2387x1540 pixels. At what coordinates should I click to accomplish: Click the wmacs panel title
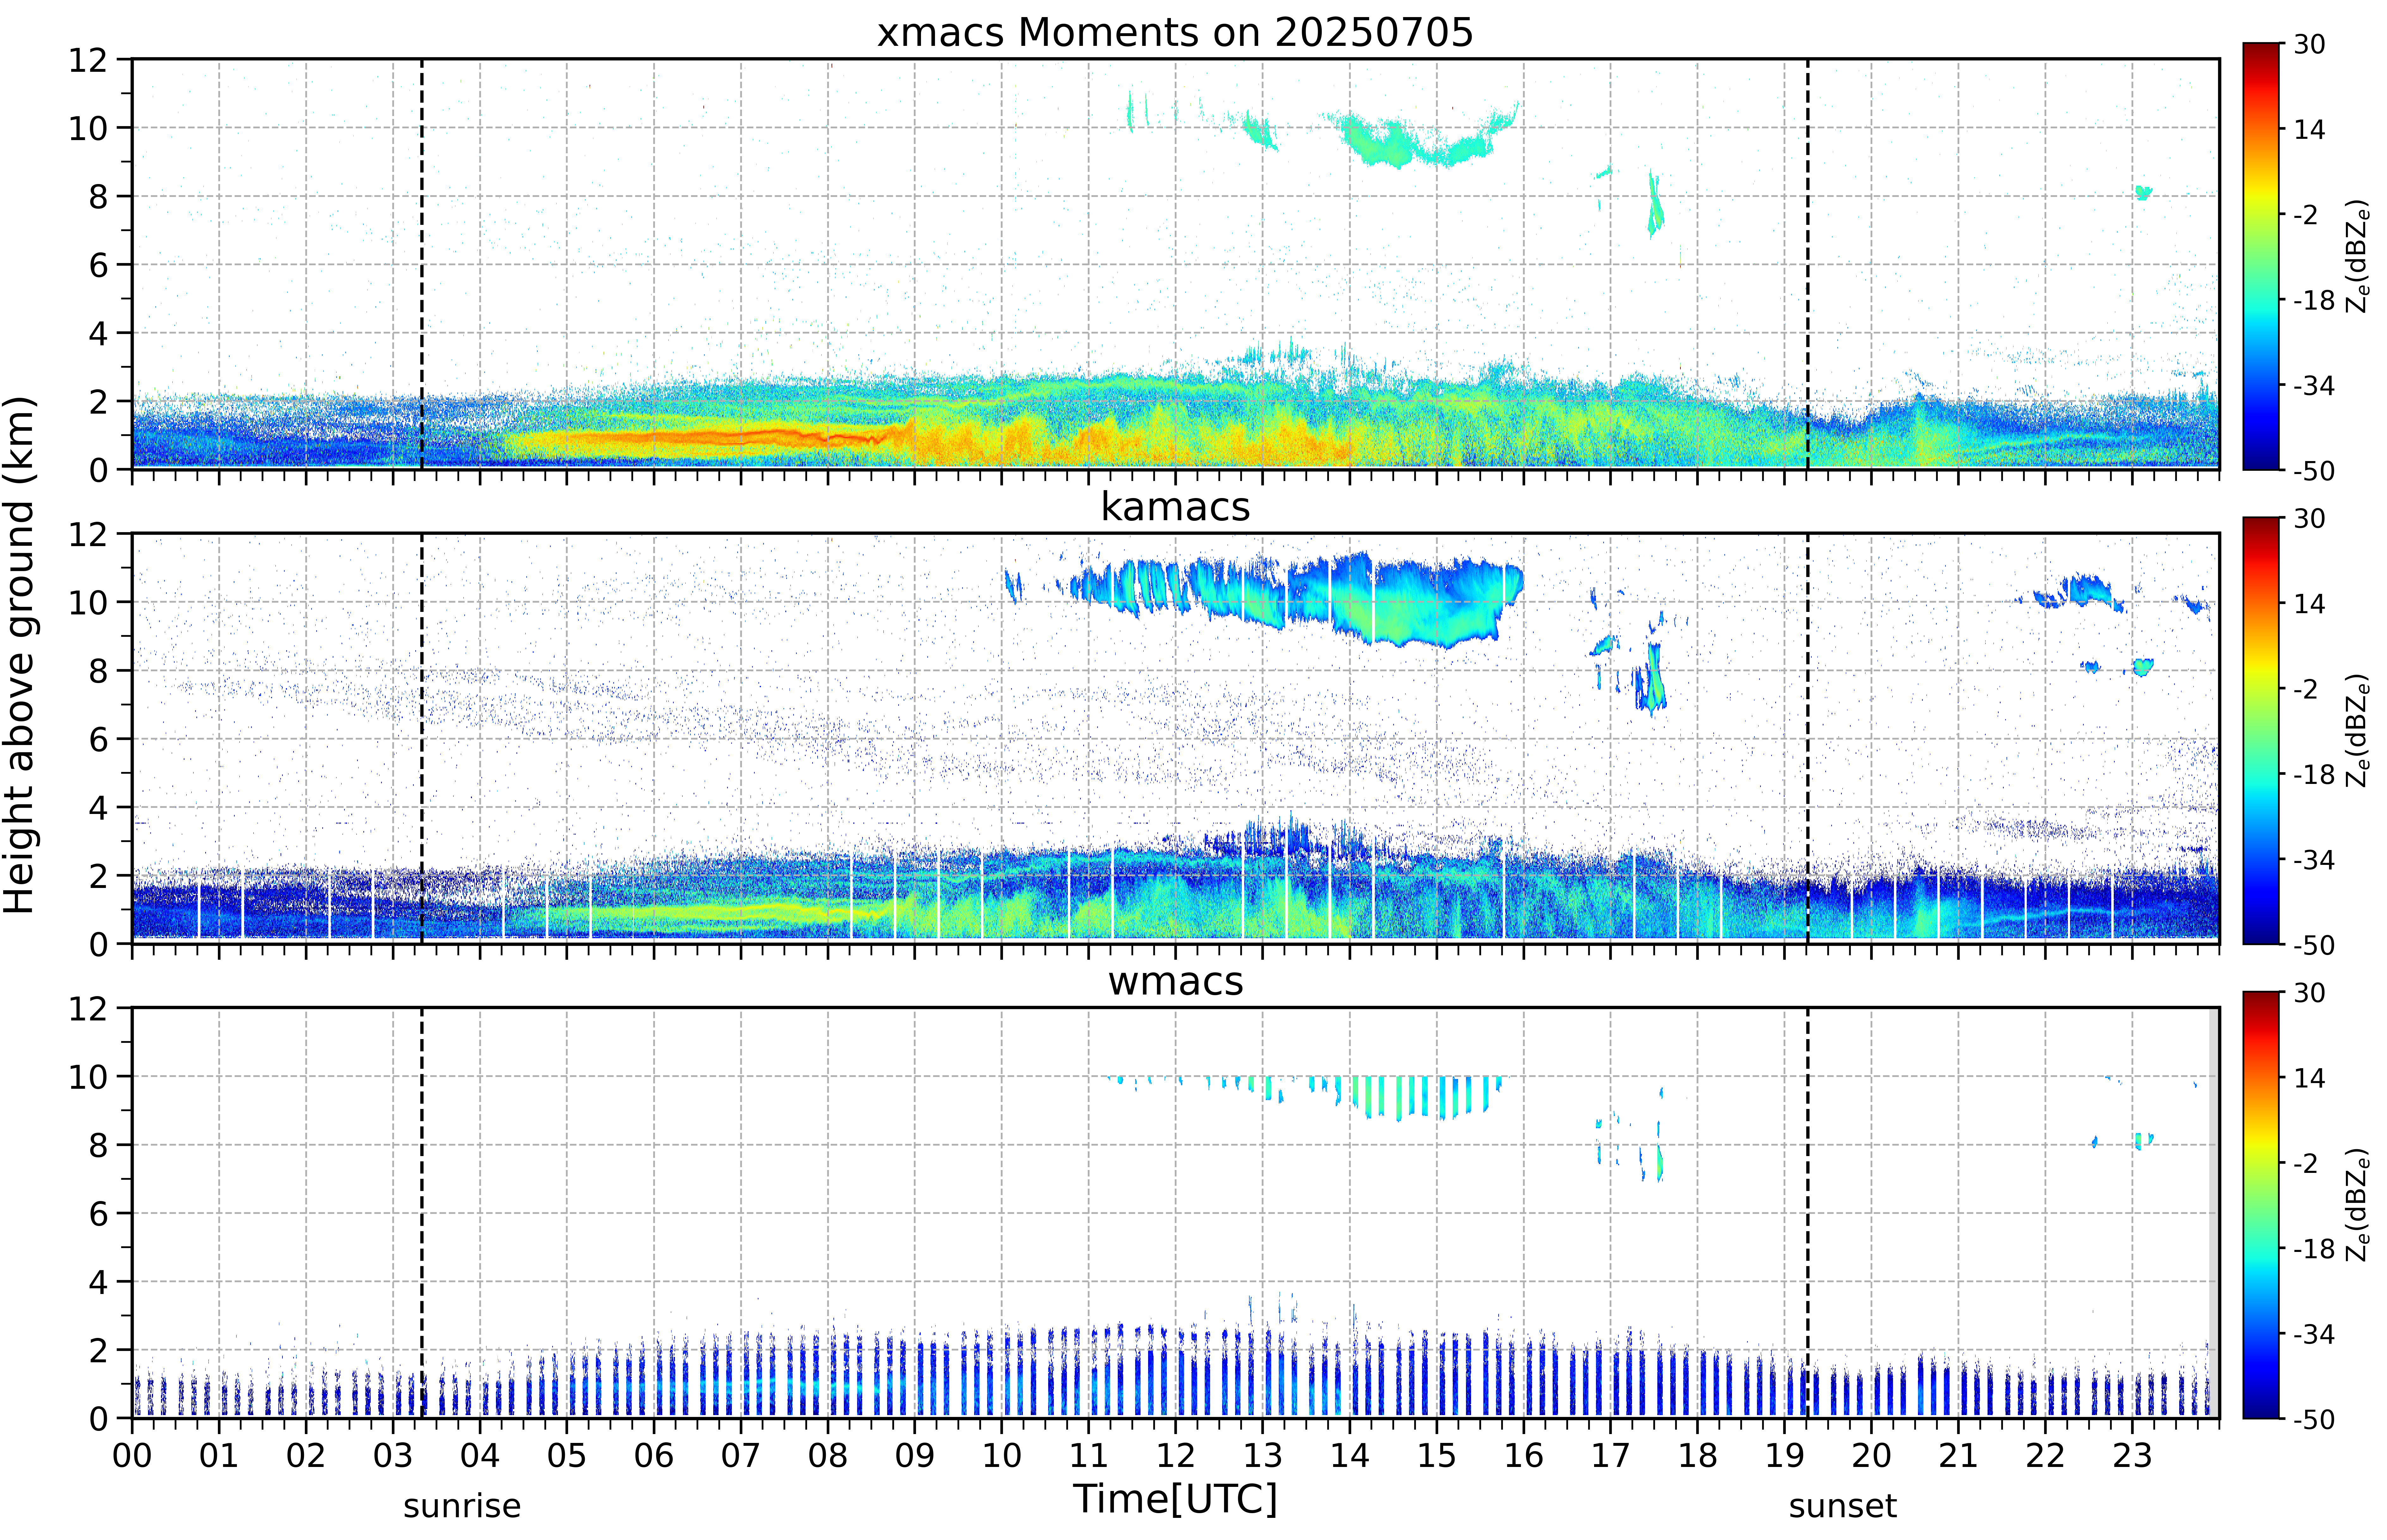1175,981
